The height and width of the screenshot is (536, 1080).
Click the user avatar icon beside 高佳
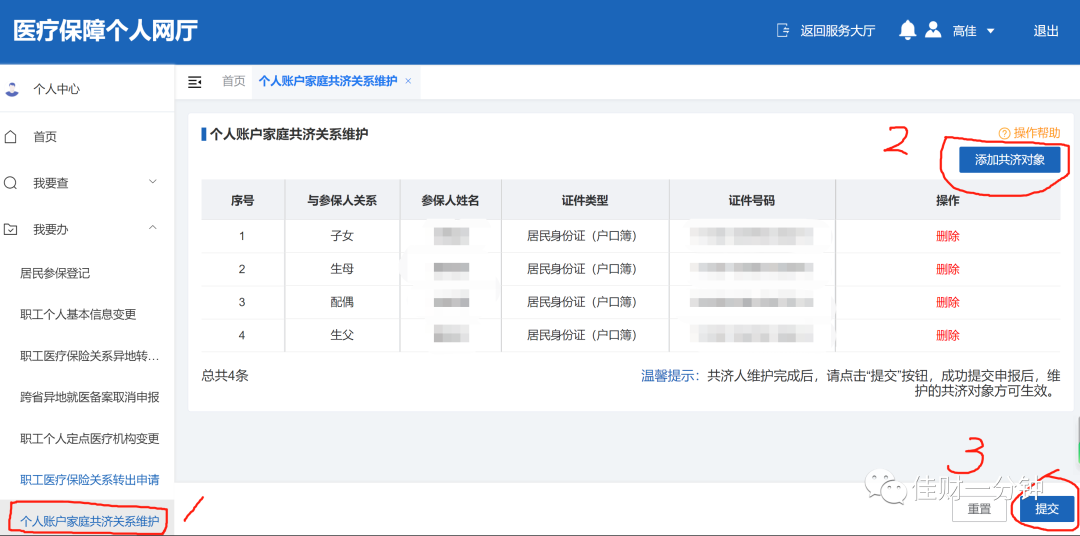tap(933, 30)
